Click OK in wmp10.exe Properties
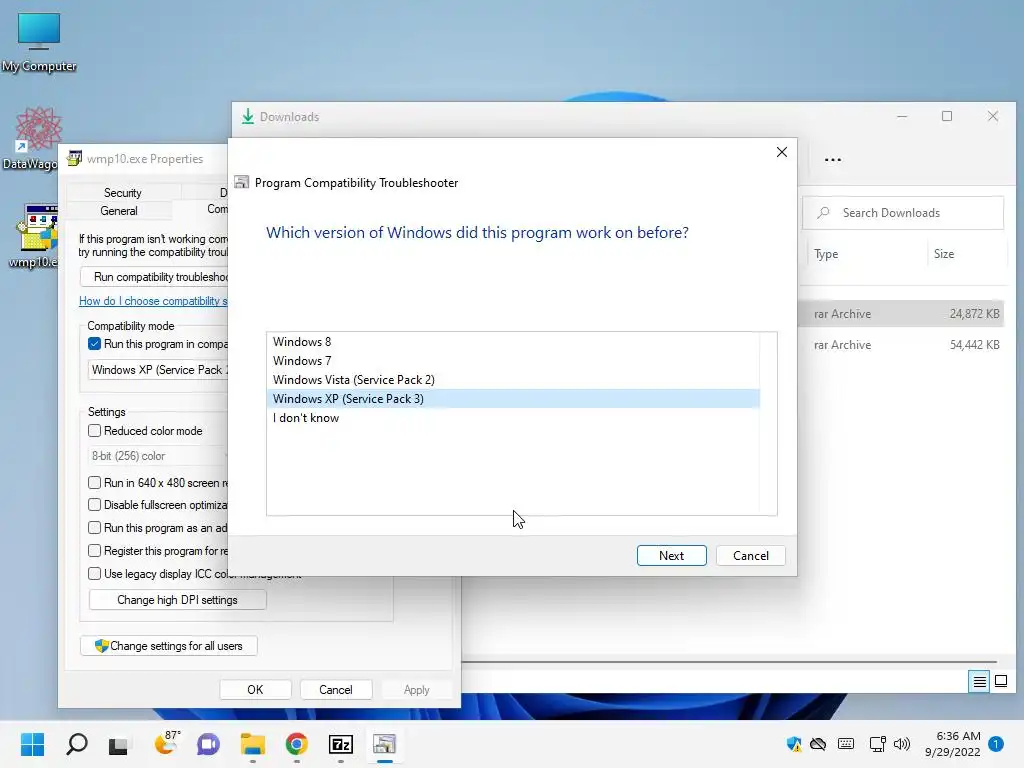 coord(255,690)
